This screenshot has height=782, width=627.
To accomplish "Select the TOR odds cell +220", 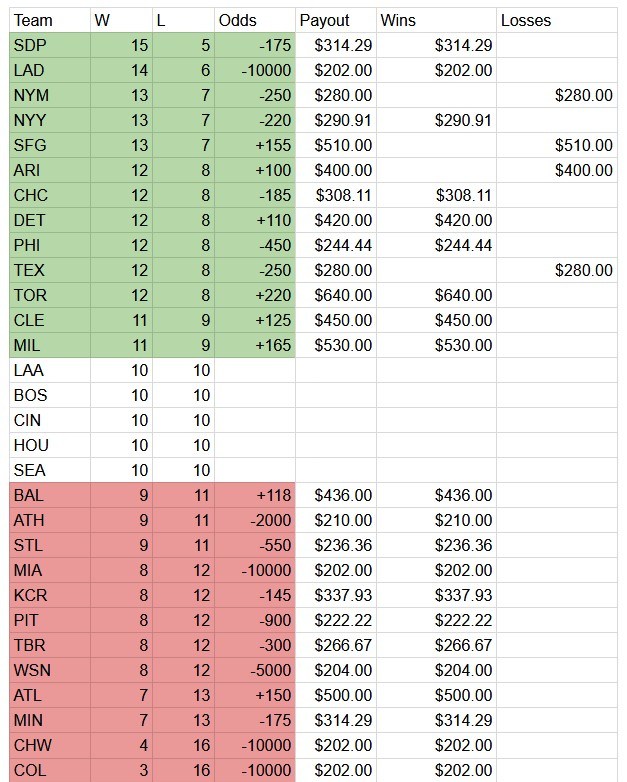I will (x=255, y=296).
